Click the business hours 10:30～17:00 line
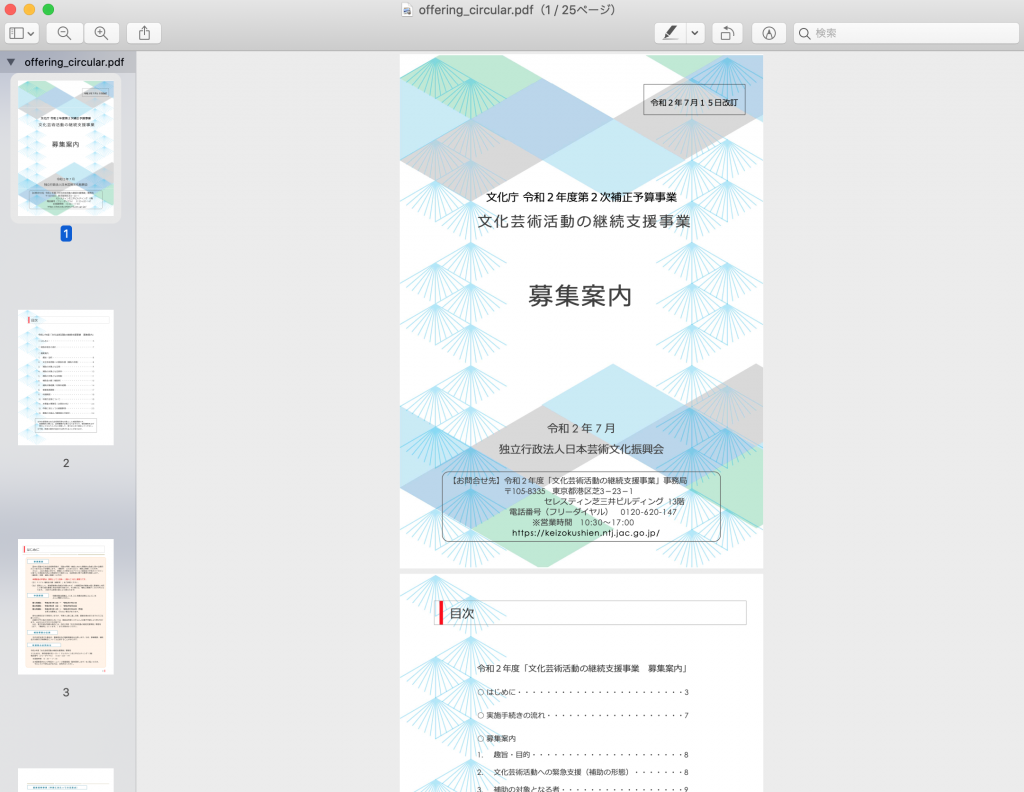Image resolution: width=1024 pixels, height=792 pixels. (x=583, y=522)
